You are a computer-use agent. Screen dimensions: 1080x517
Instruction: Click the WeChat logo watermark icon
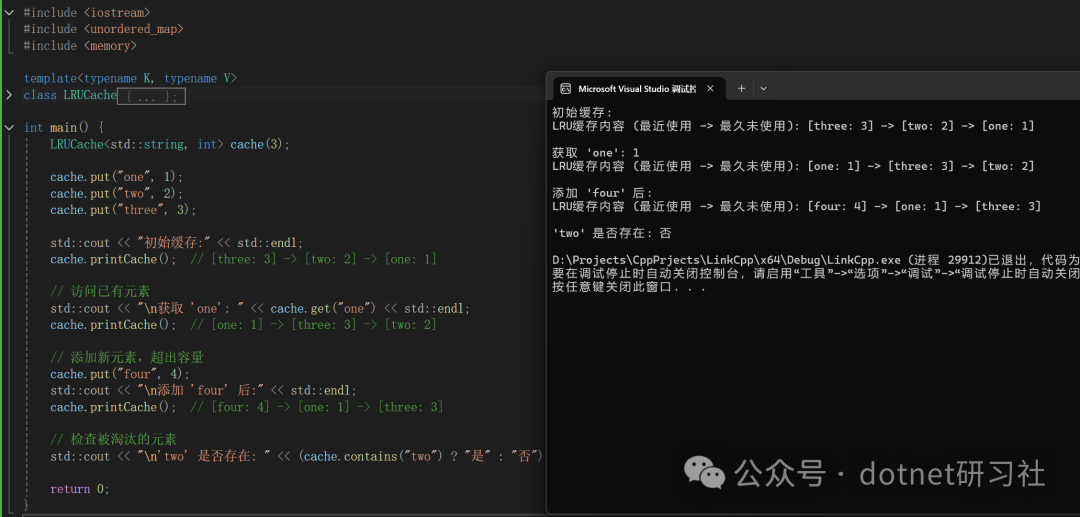[x=704, y=474]
